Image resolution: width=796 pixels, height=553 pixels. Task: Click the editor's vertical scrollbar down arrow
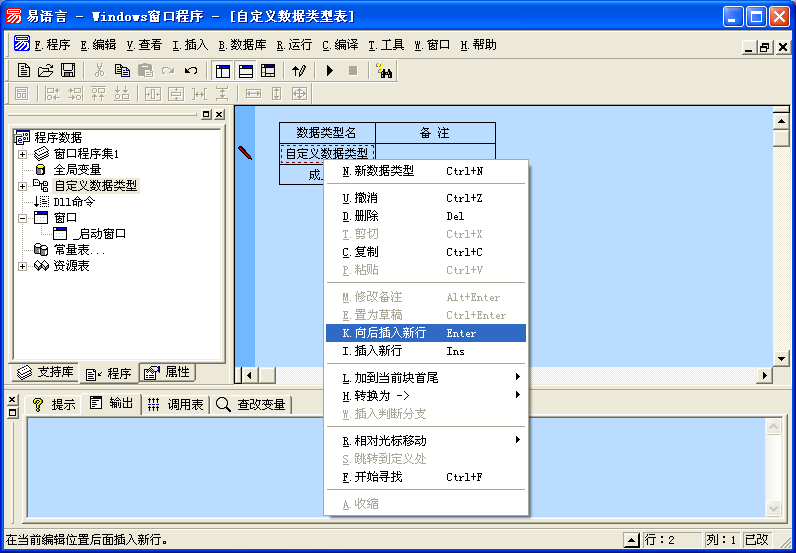(782, 358)
